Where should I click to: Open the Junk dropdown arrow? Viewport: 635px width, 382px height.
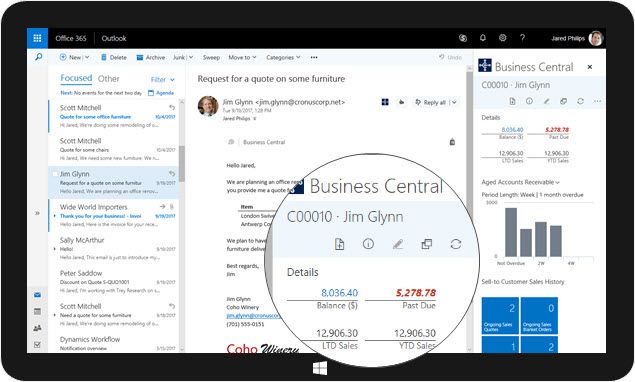click(191, 58)
